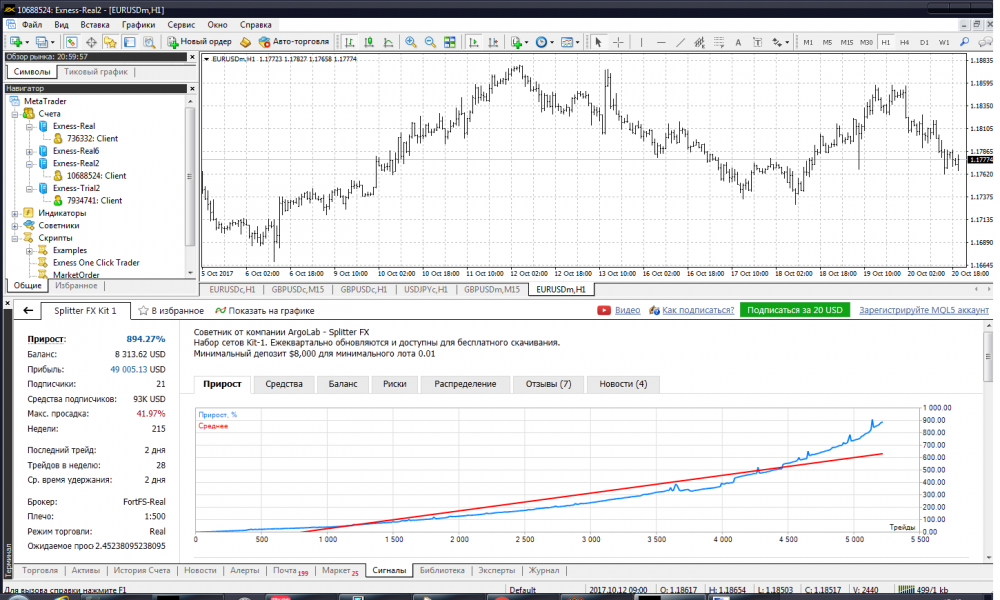Screen dimensions: 1000x600
Task: Toggle the Terminal window icon
Action: (x=129, y=42)
